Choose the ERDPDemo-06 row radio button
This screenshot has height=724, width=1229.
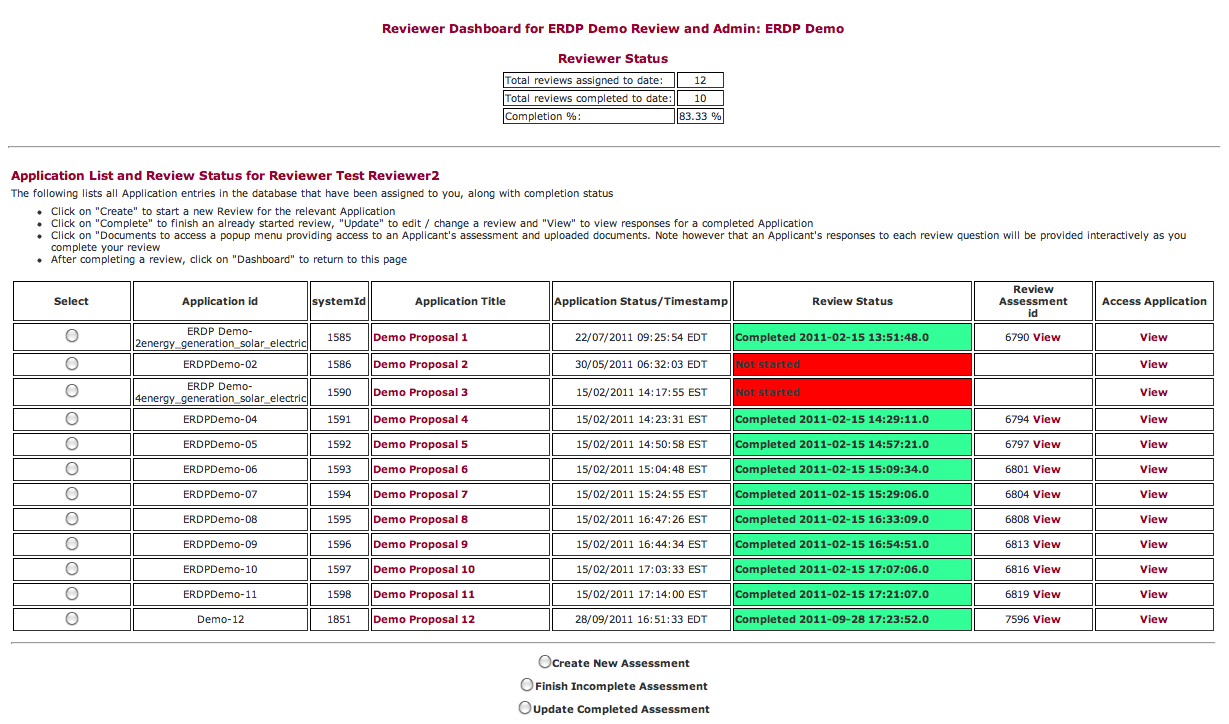coord(72,469)
